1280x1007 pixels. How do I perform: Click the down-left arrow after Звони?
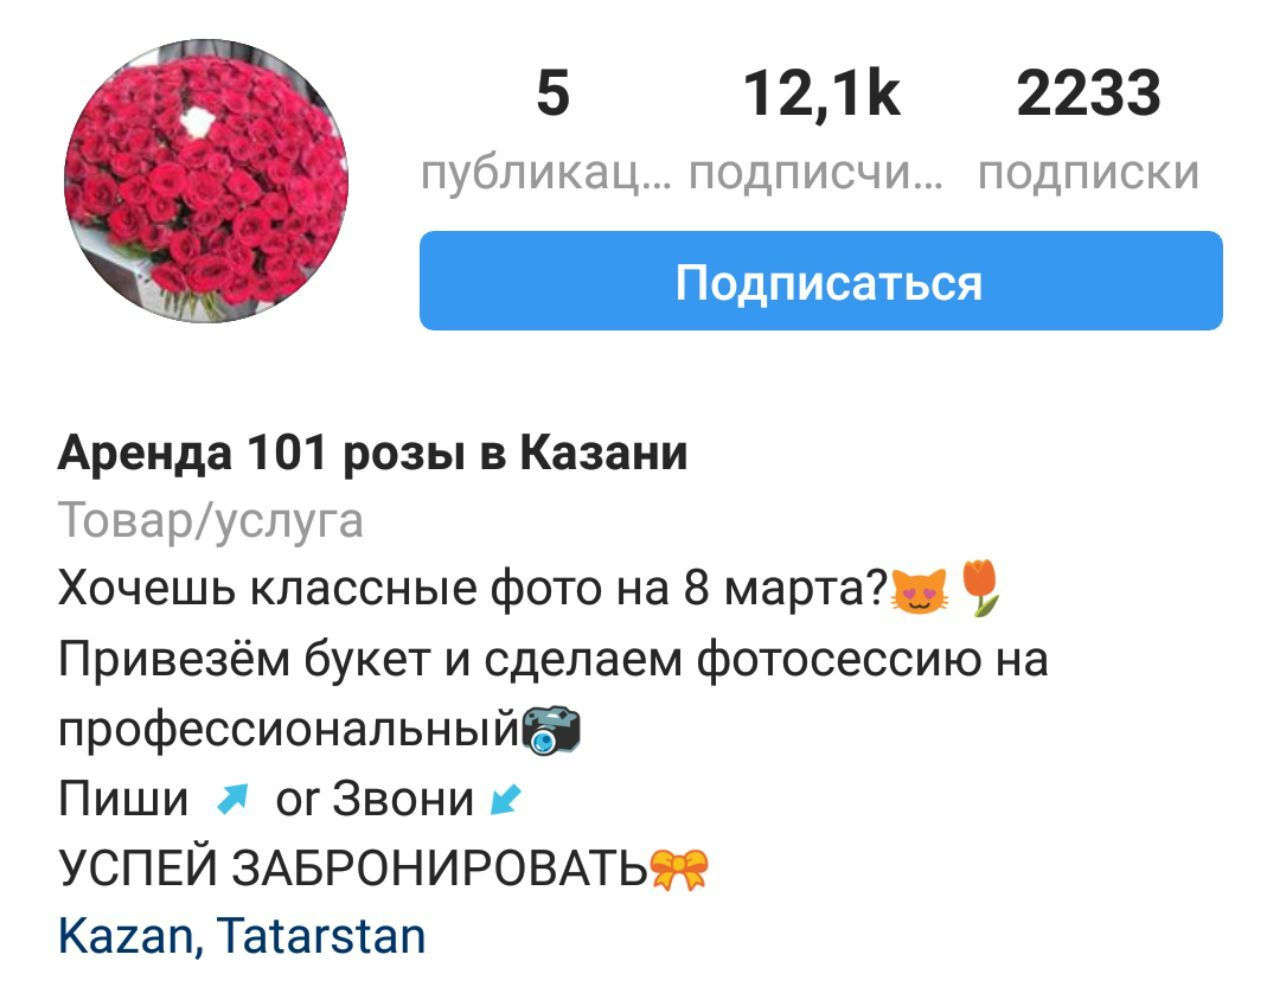click(506, 798)
